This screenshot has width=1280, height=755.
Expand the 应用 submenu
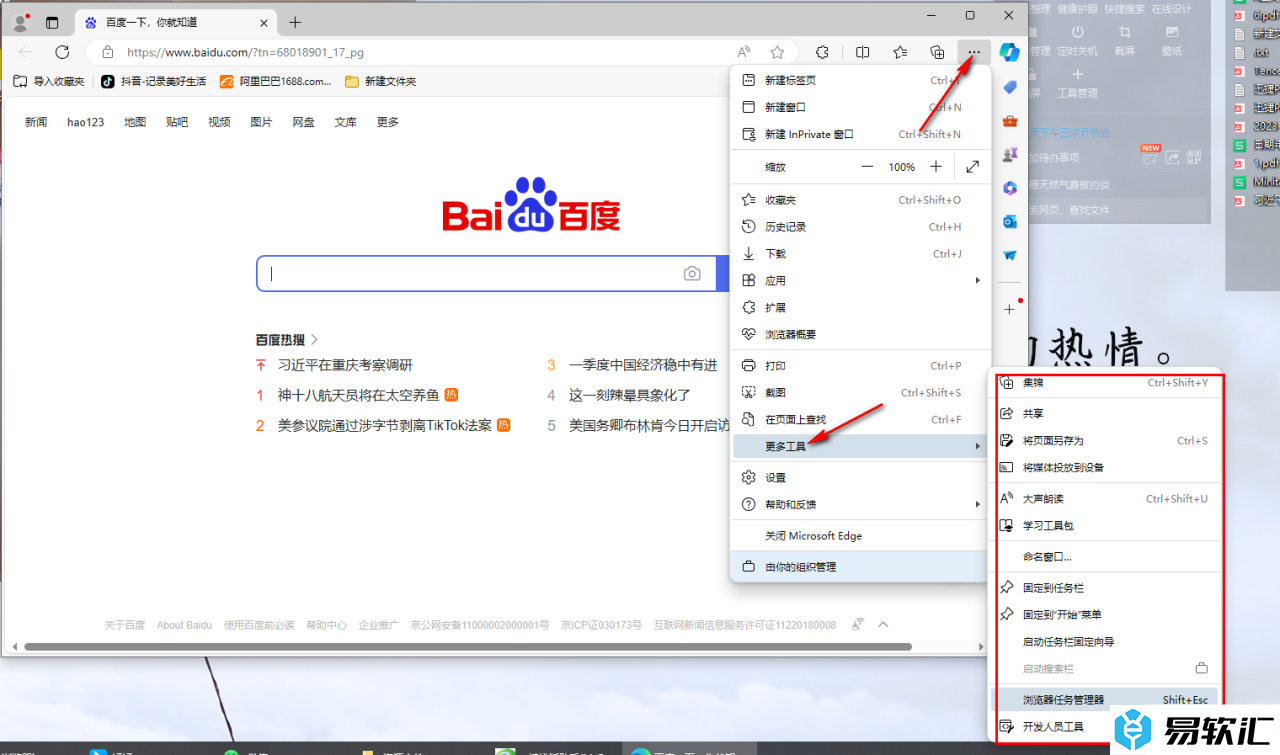pos(860,281)
